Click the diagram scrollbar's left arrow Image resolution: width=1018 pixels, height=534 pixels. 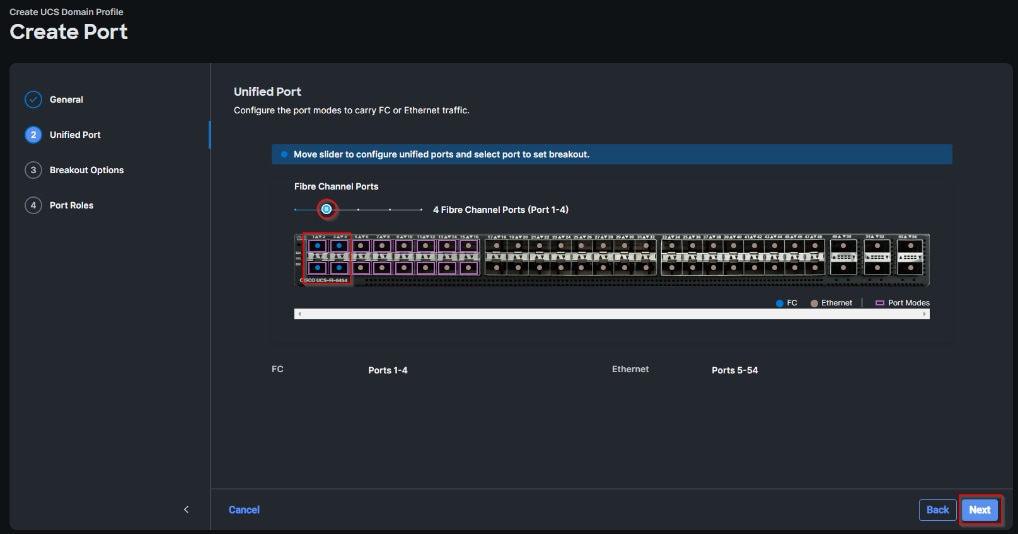(299, 314)
